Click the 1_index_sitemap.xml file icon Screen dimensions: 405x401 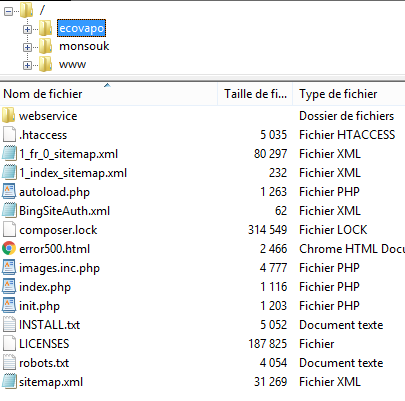coord(9,173)
